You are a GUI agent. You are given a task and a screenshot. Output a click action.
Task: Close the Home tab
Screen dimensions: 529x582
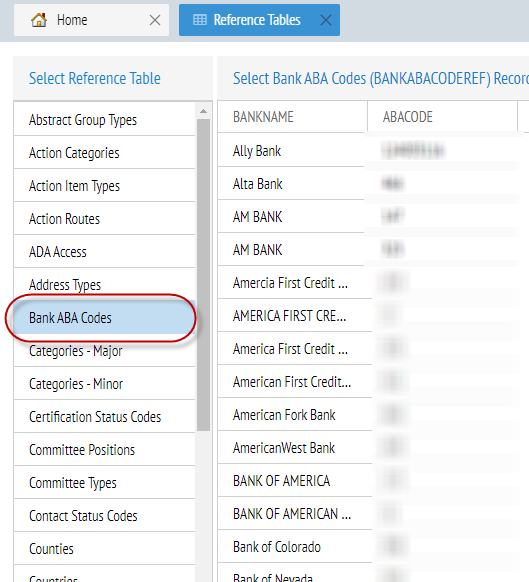[x=155, y=20]
